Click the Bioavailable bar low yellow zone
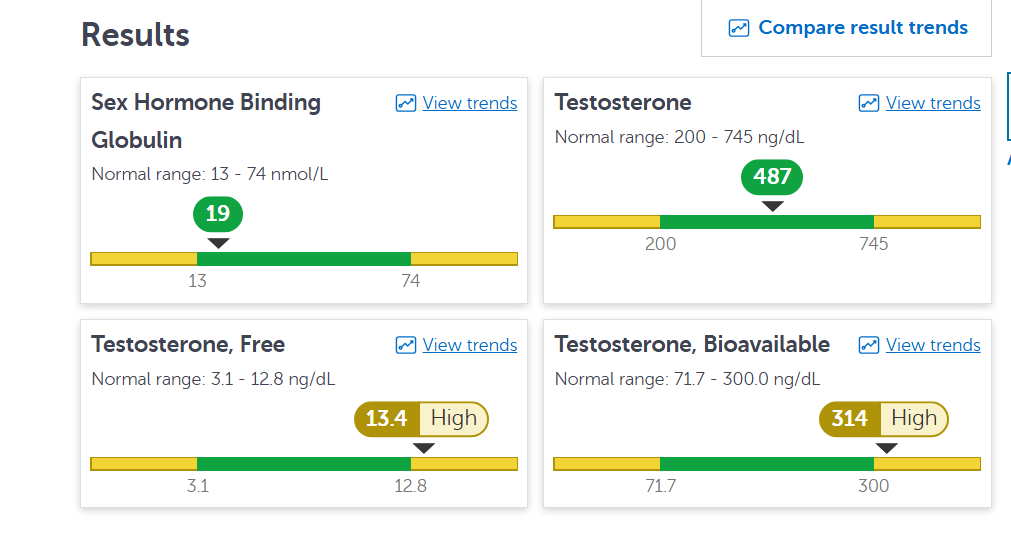1011x540 pixels. coord(607,464)
